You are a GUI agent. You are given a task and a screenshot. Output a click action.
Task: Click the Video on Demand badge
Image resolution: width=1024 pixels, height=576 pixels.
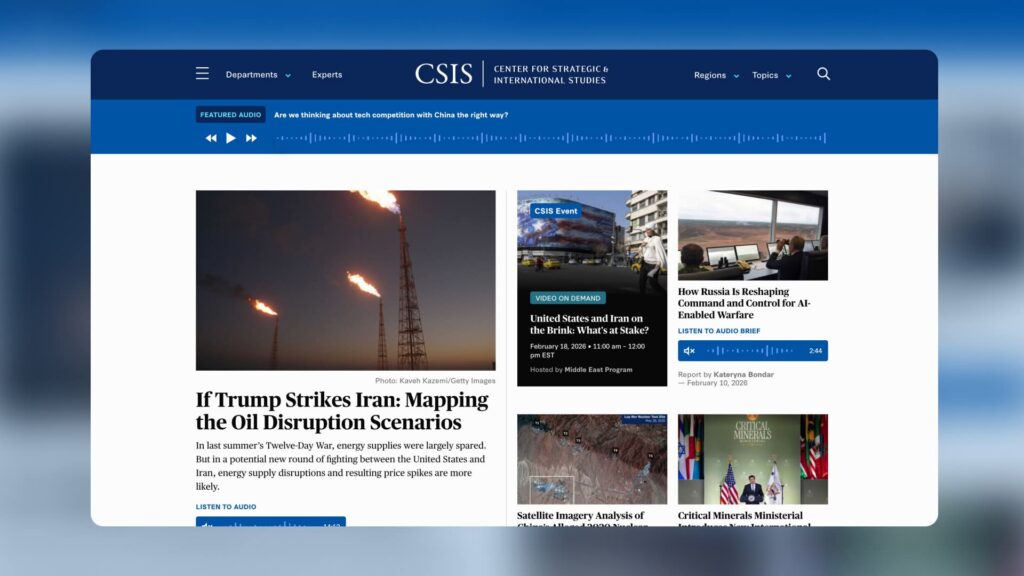(567, 298)
